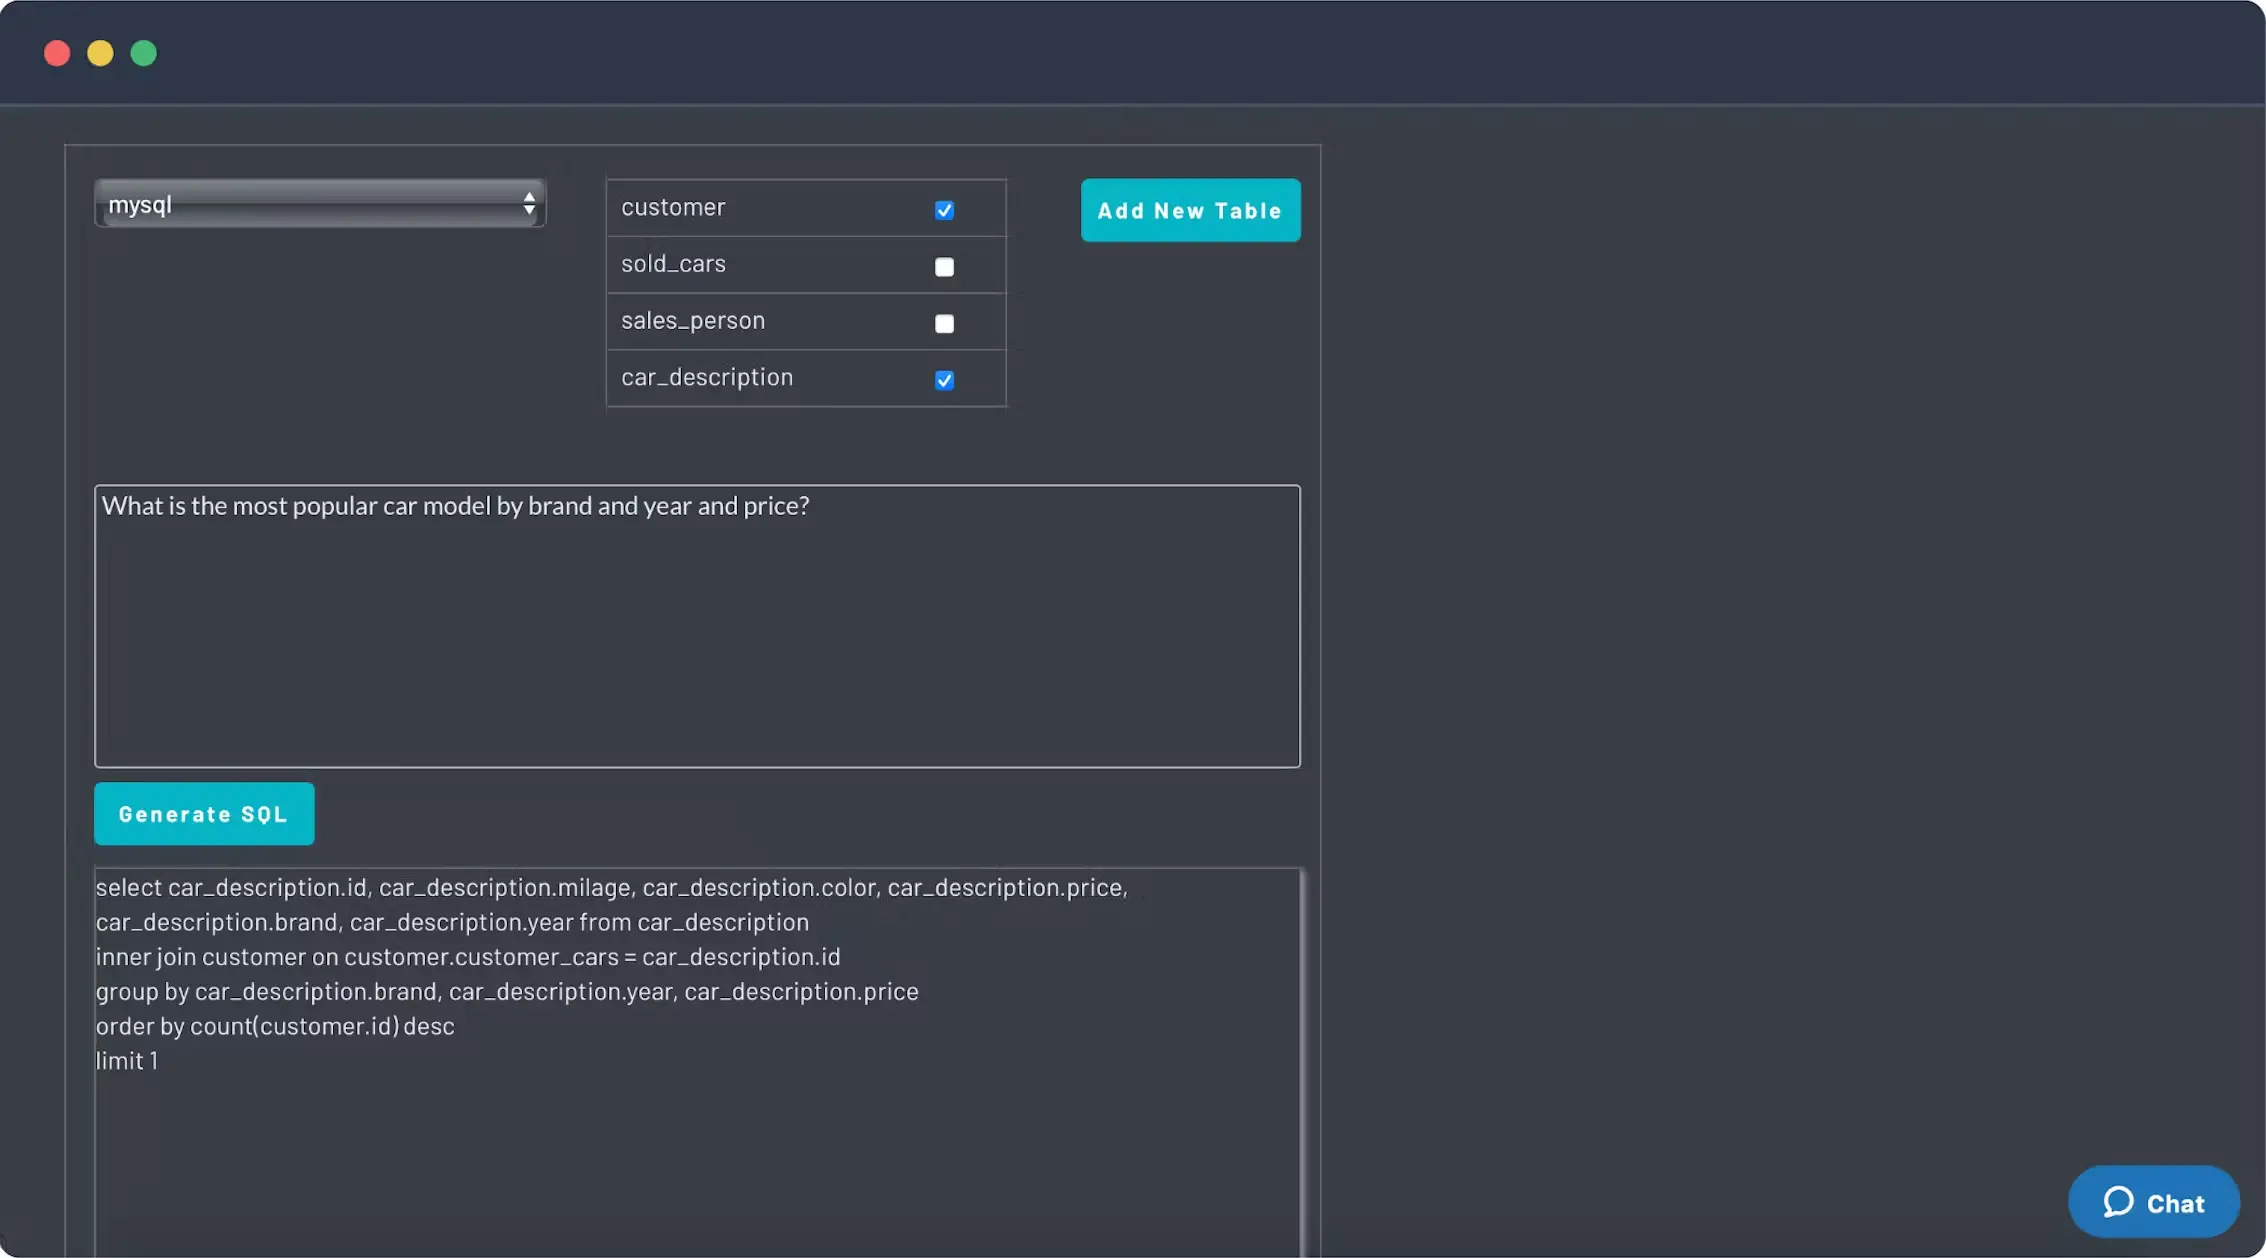The height and width of the screenshot is (1258, 2266).
Task: Uncheck the customer table checkbox
Action: tap(944, 210)
